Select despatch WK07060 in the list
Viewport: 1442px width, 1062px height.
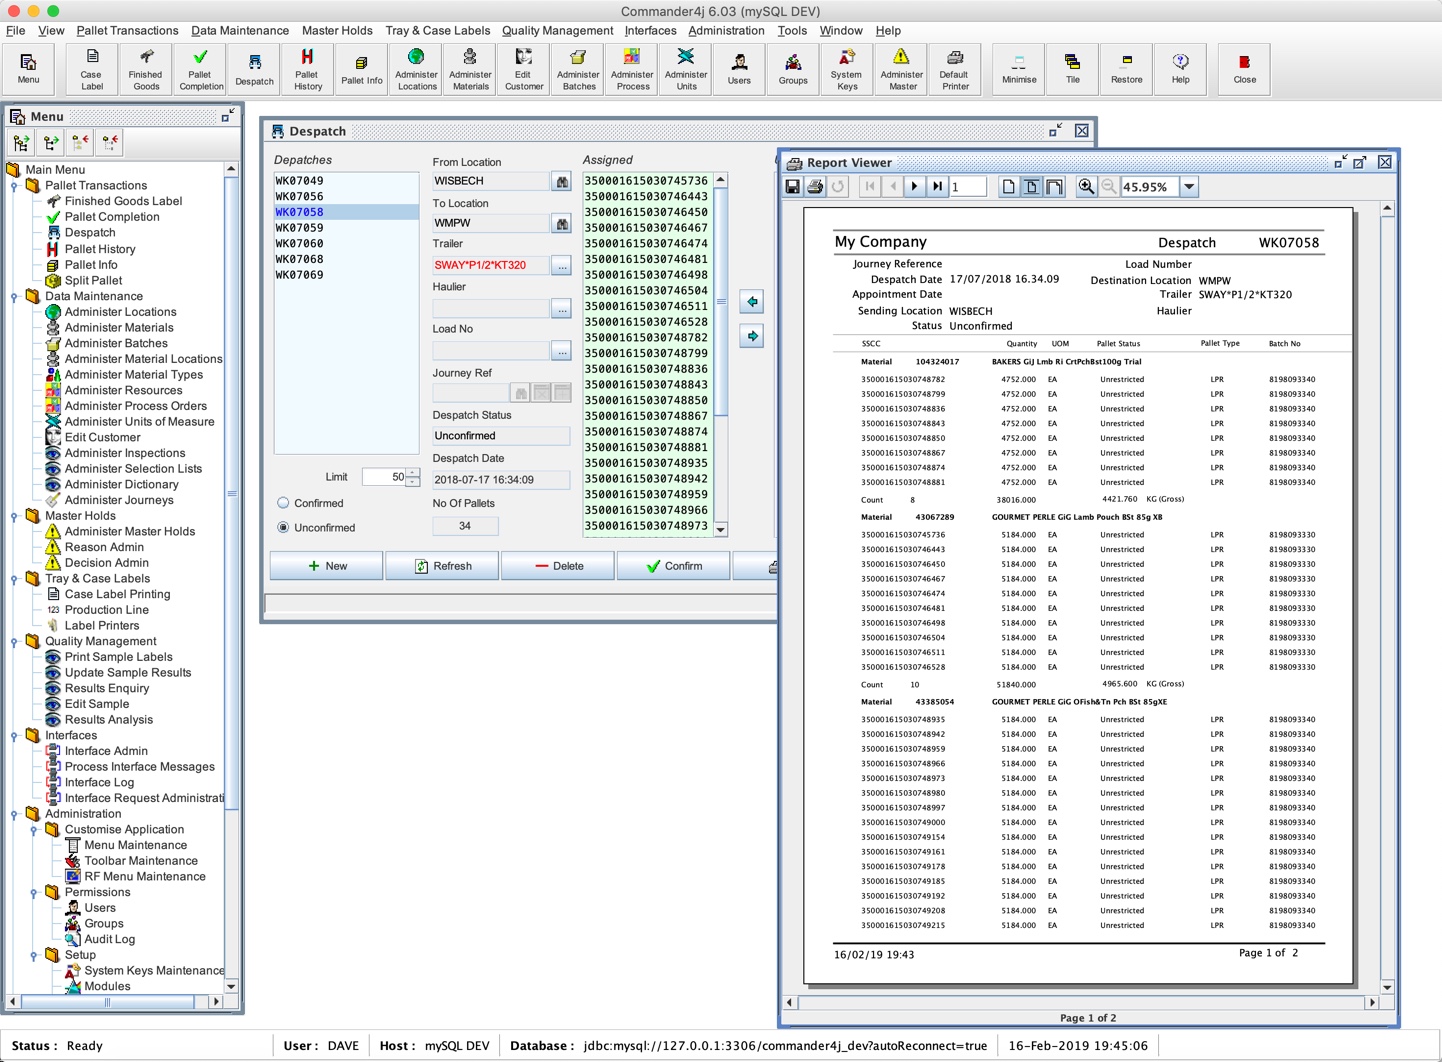[299, 243]
